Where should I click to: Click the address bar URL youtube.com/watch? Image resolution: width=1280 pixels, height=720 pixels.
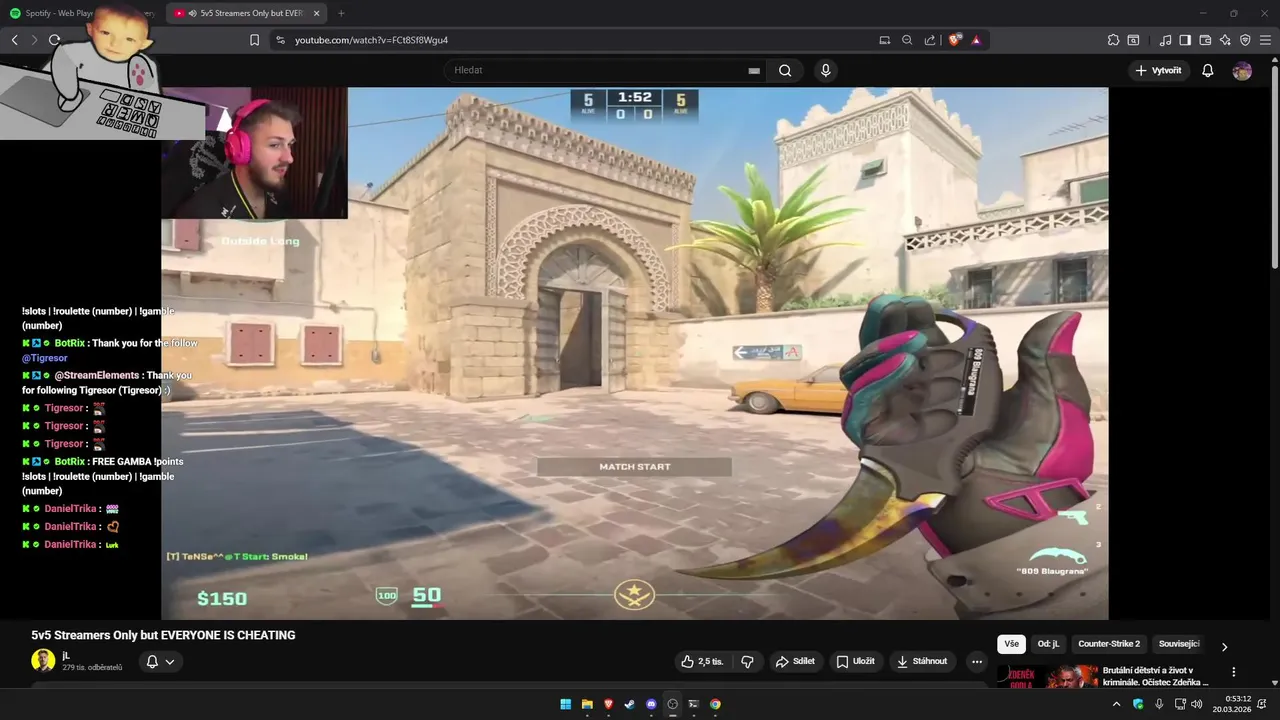pos(371,40)
